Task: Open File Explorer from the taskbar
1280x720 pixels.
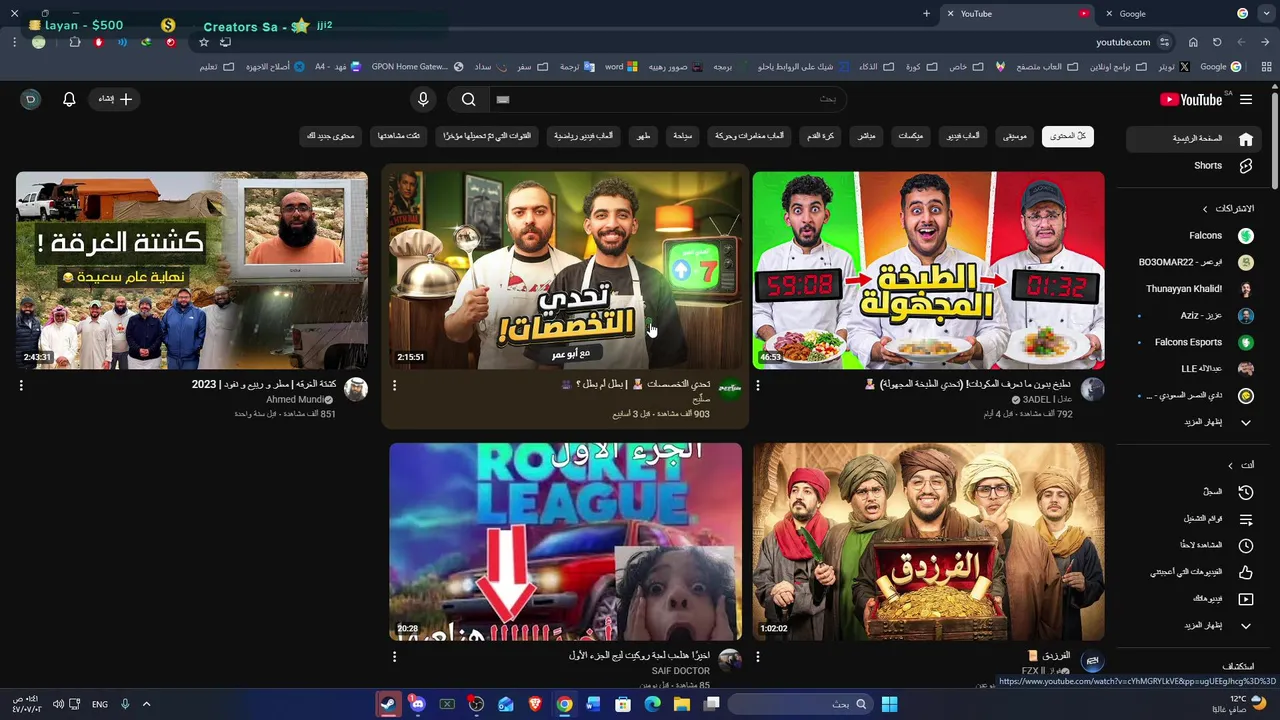Action: [682, 704]
